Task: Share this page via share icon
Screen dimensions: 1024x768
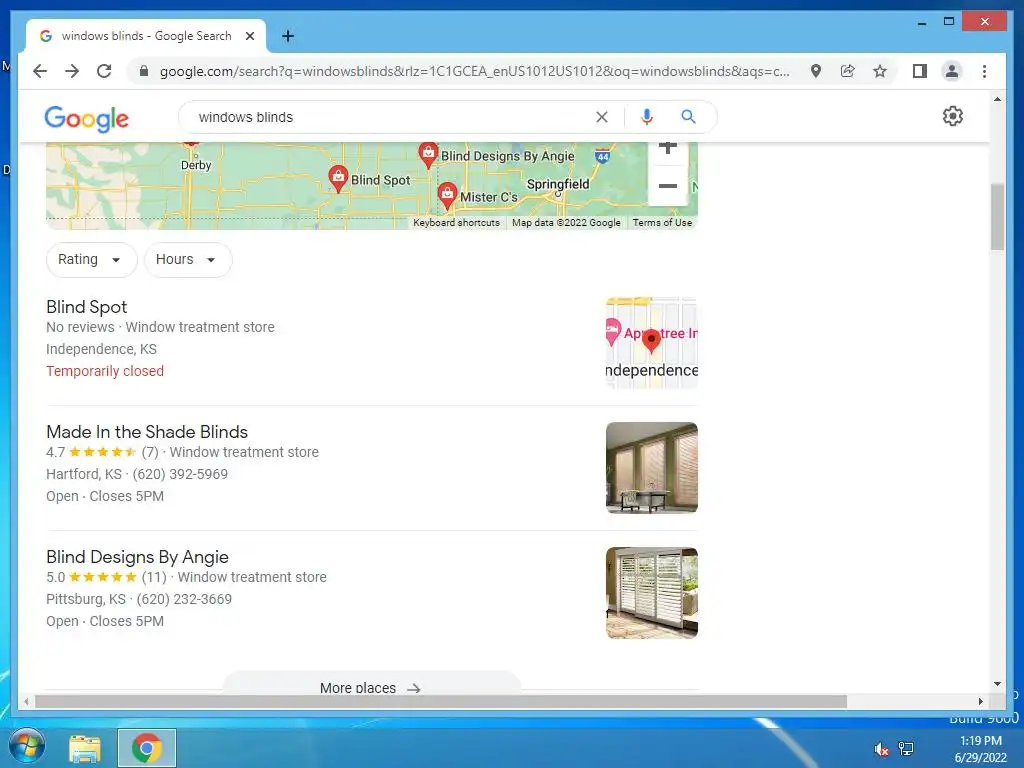Action: click(848, 71)
